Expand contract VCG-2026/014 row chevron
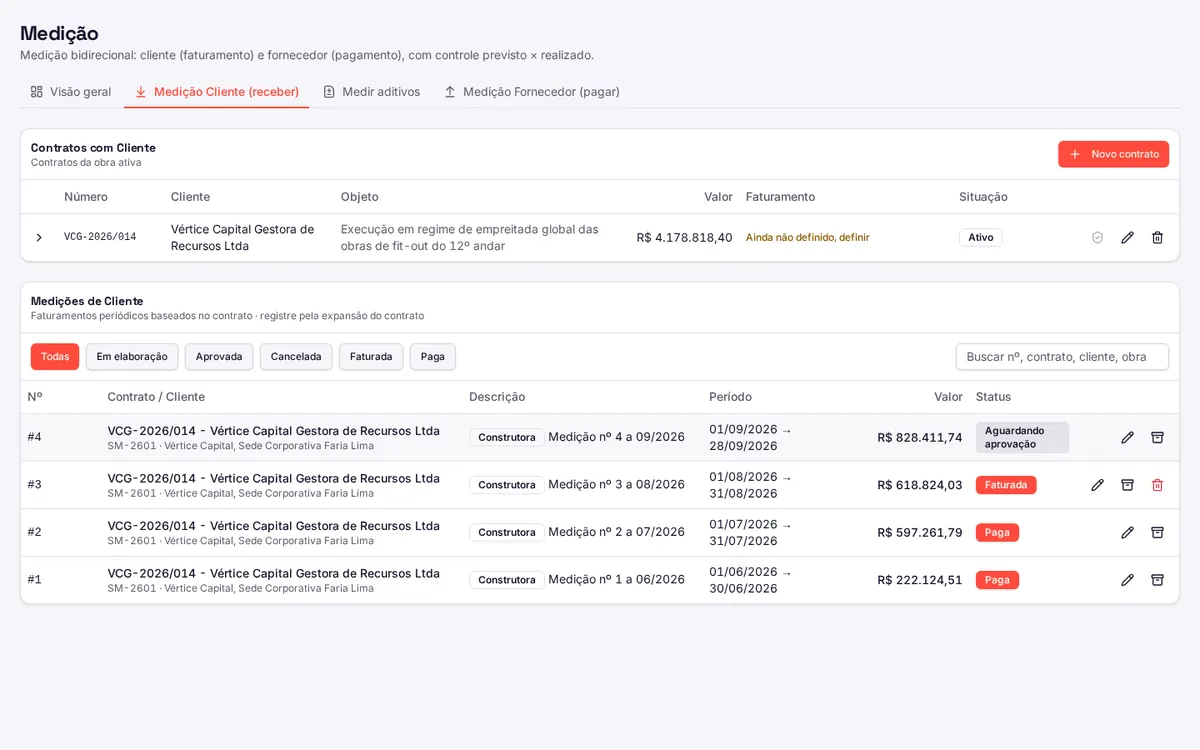 point(39,238)
